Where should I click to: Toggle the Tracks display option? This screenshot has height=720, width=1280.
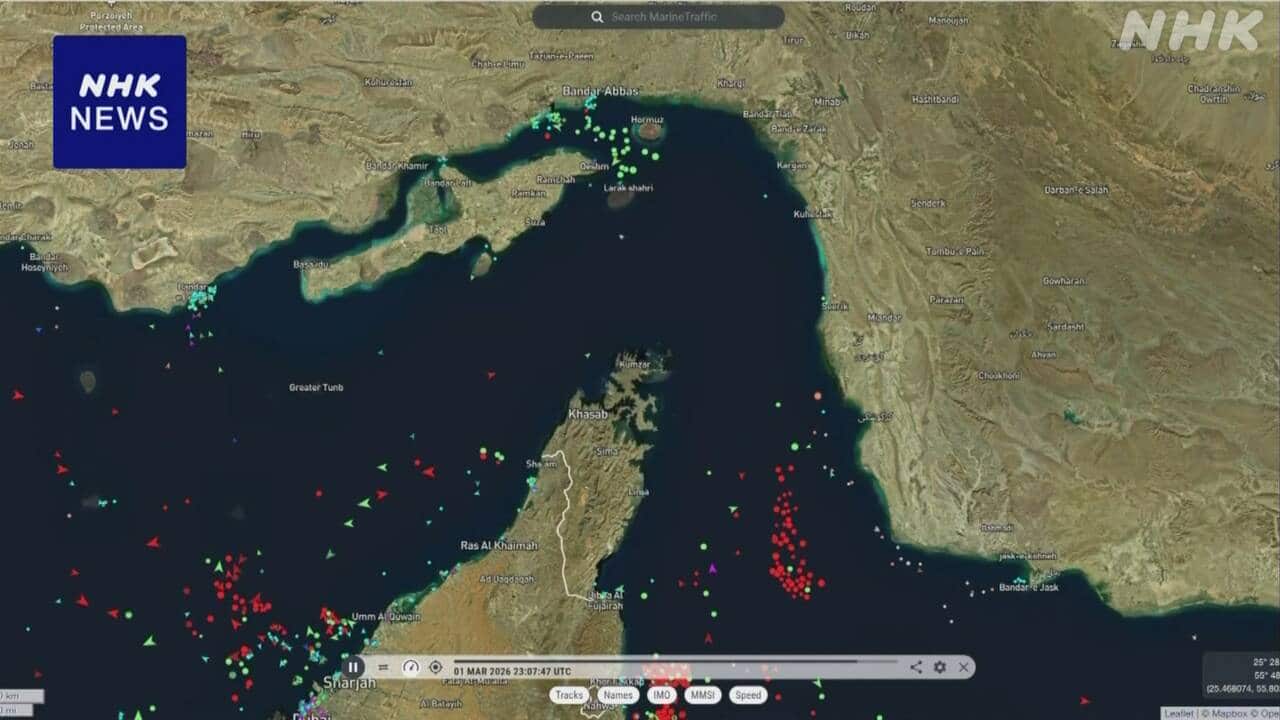pyautogui.click(x=569, y=695)
